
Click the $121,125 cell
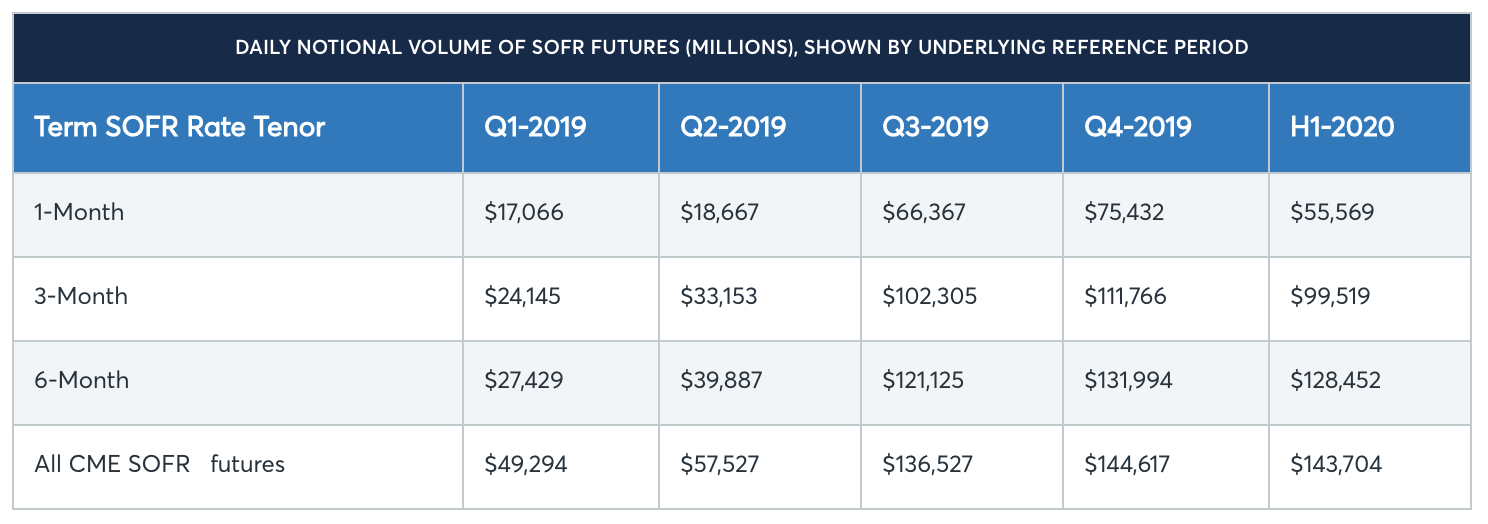(x=927, y=380)
